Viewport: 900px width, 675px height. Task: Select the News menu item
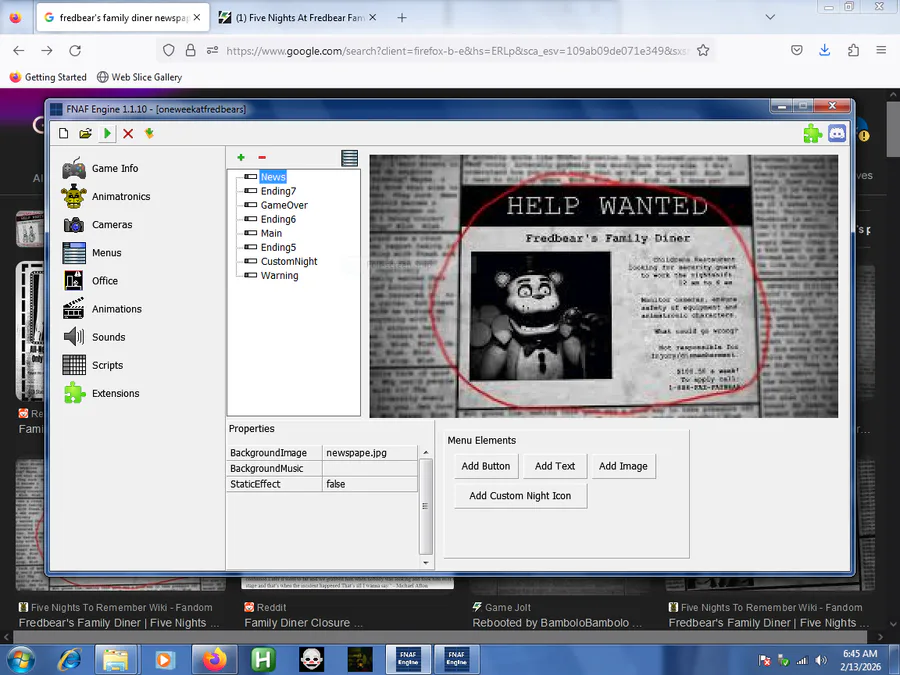(273, 177)
